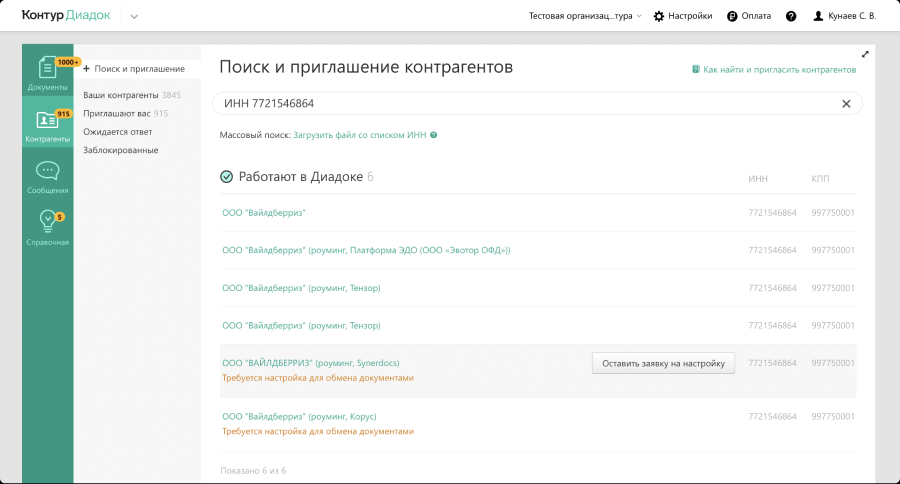
Task: Open Вайлдберриз роуминг Платформа ЭДО result
Action: (366, 250)
